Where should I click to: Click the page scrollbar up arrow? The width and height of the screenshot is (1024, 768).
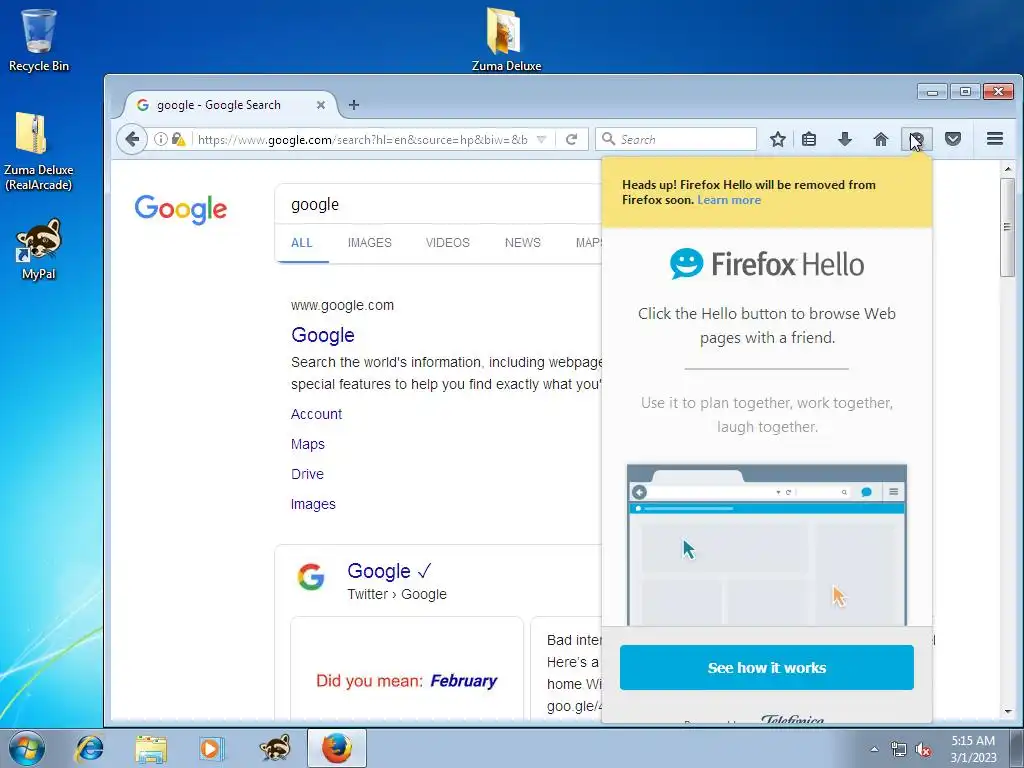tap(1008, 168)
